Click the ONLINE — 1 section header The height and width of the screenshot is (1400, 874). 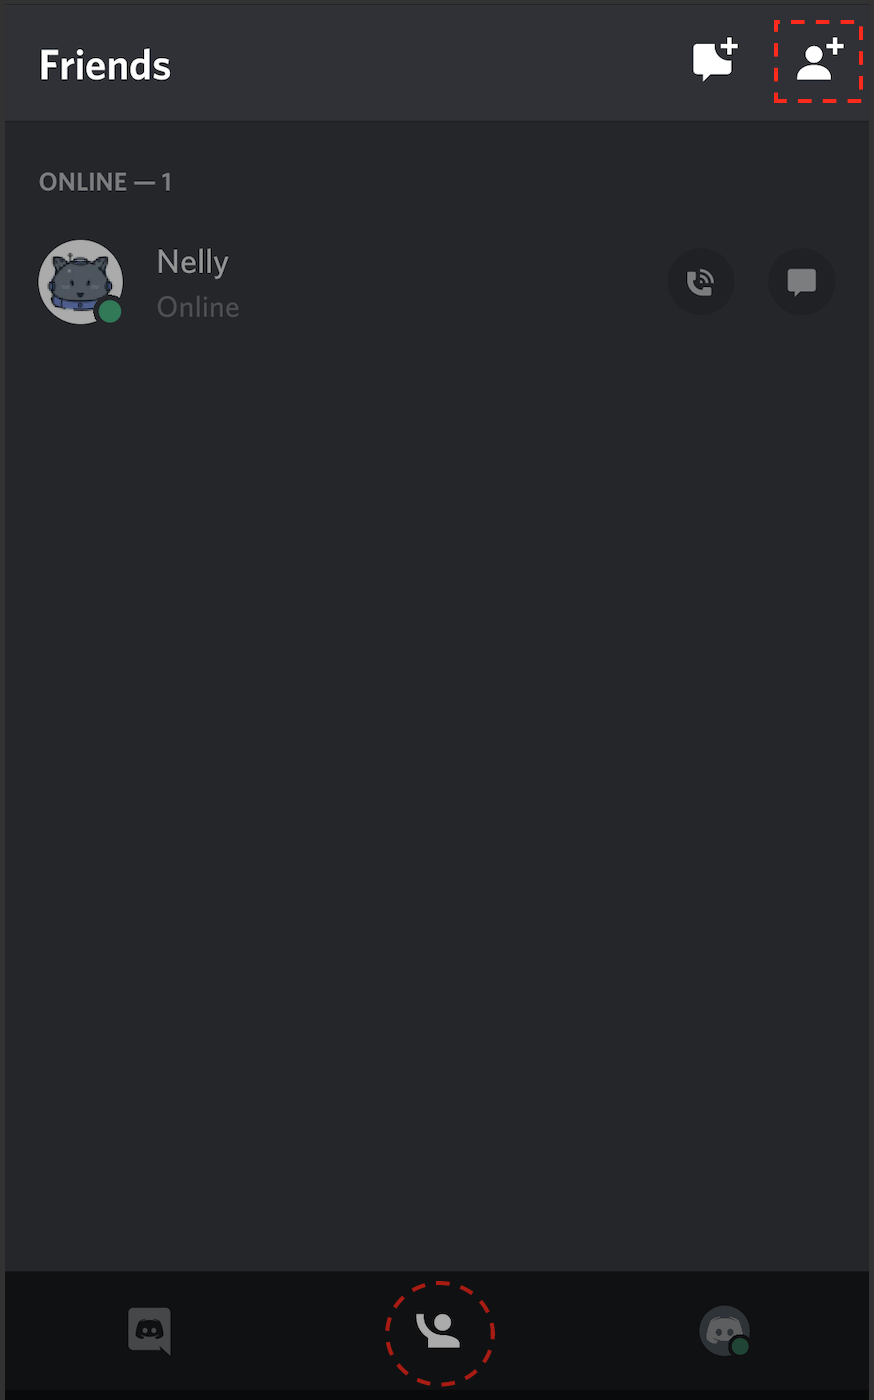tap(105, 182)
